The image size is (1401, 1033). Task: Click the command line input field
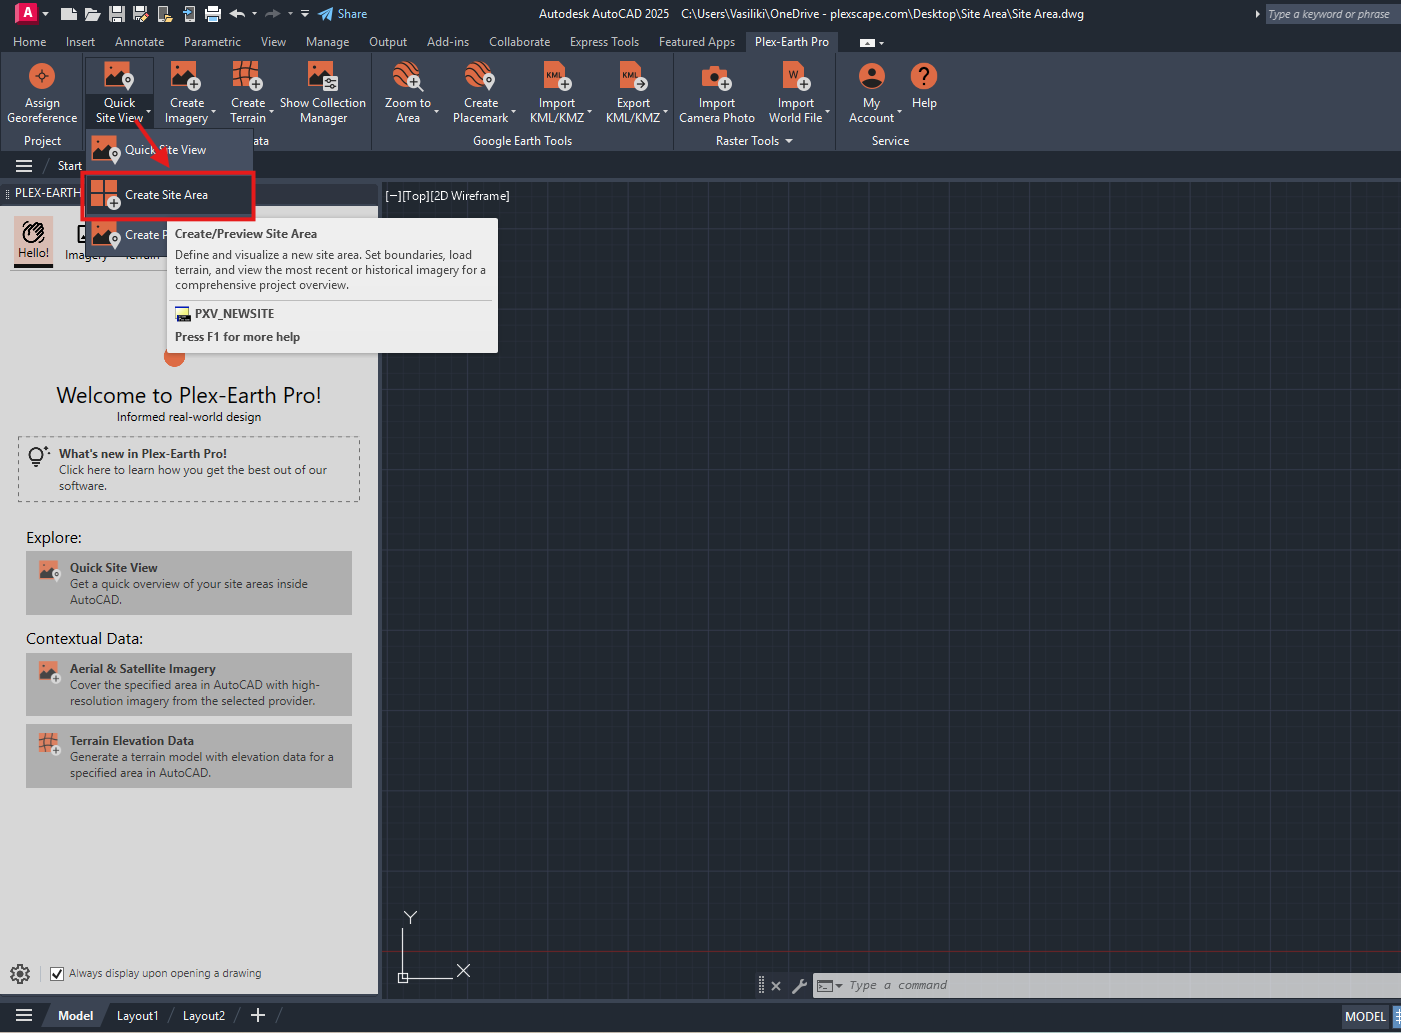(x=1120, y=985)
